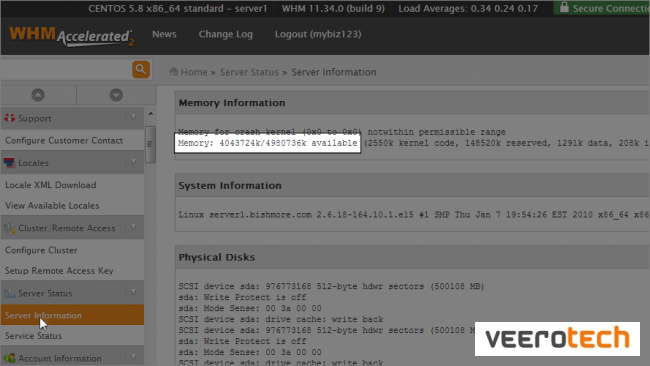Click the WHM Accelerated logo
The height and width of the screenshot is (366, 650).
(x=71, y=36)
